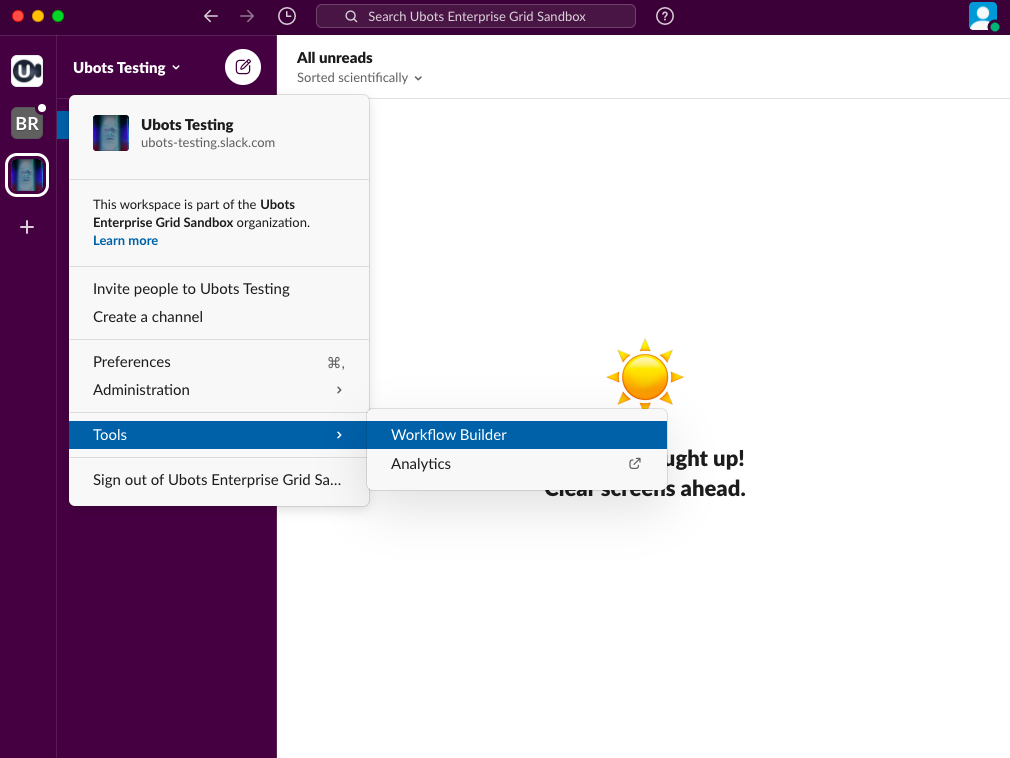
Task: Open the Ubots Testing workspace name dropdown
Action: (125, 67)
